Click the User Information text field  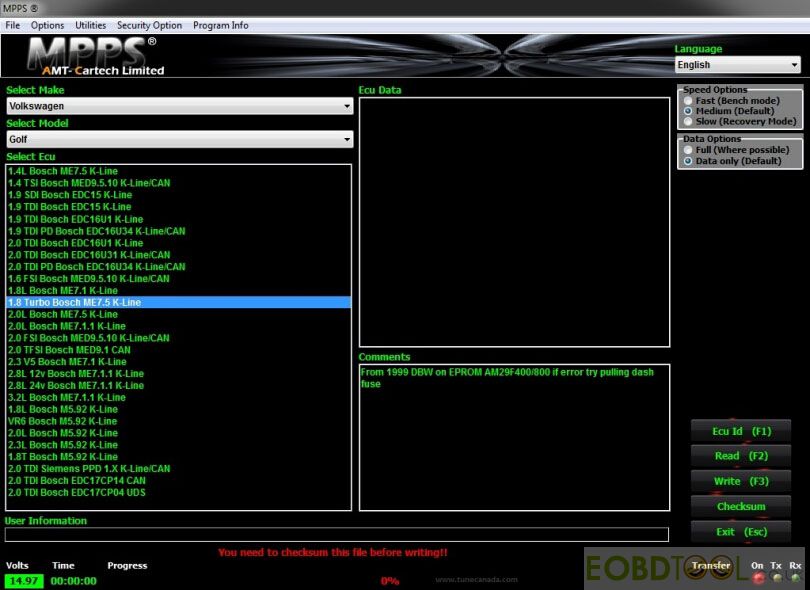coord(336,535)
